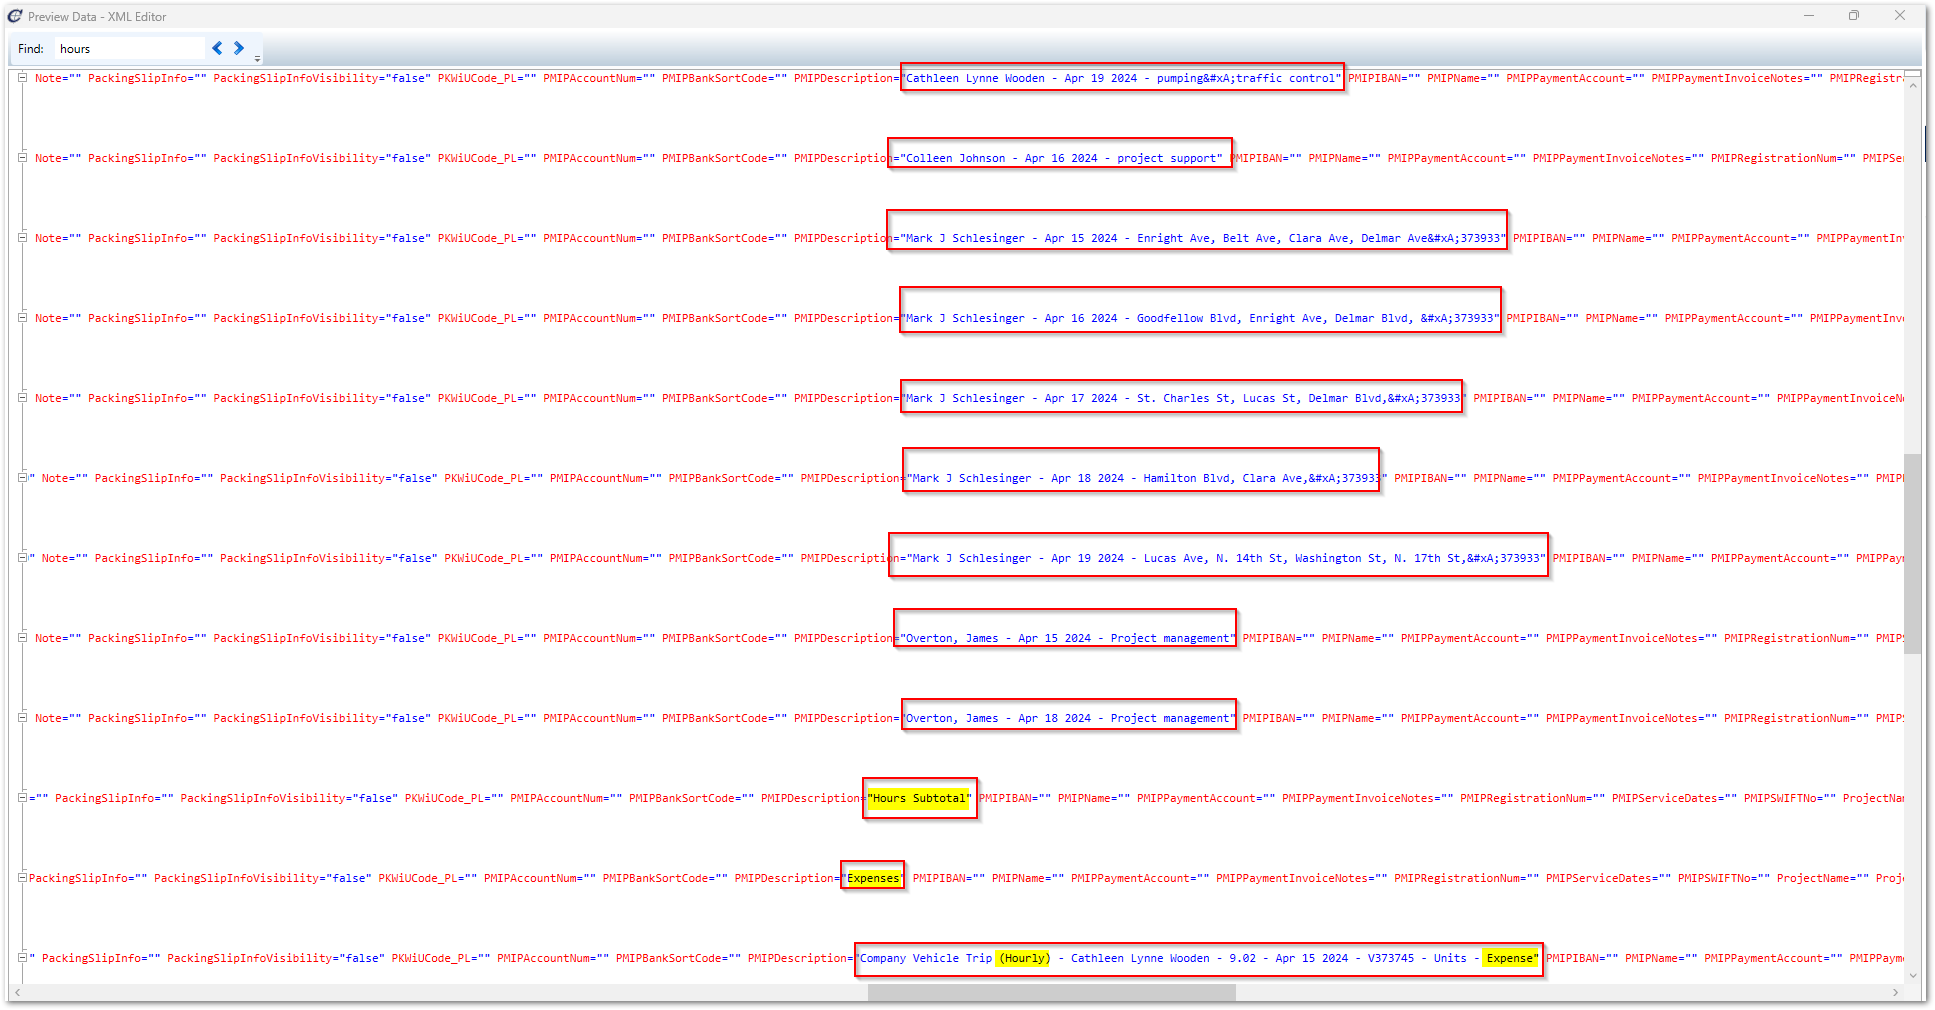This screenshot has height=1010, width=1935.
Task: Collapse the Colleen Johnson project support node
Action: point(22,158)
